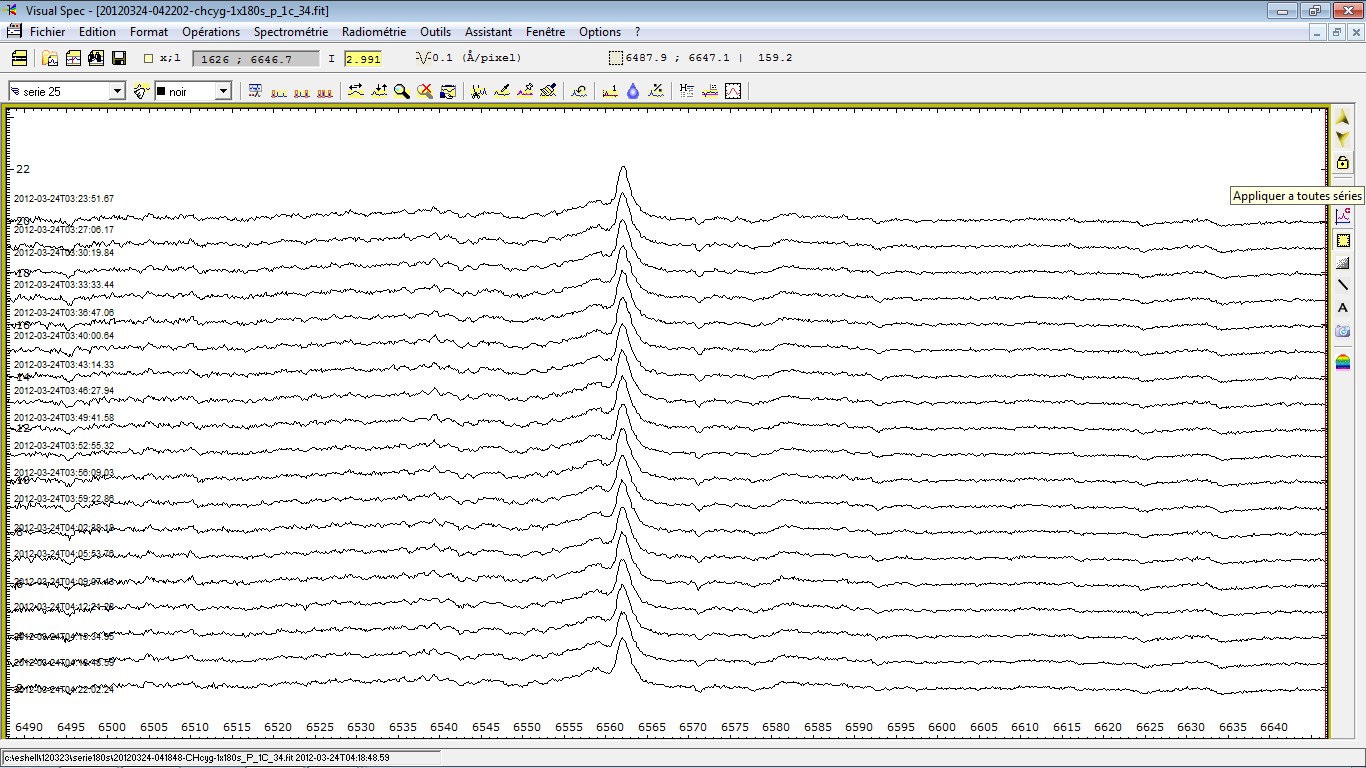Click the floppy disk save icon

pyautogui.click(x=119, y=58)
